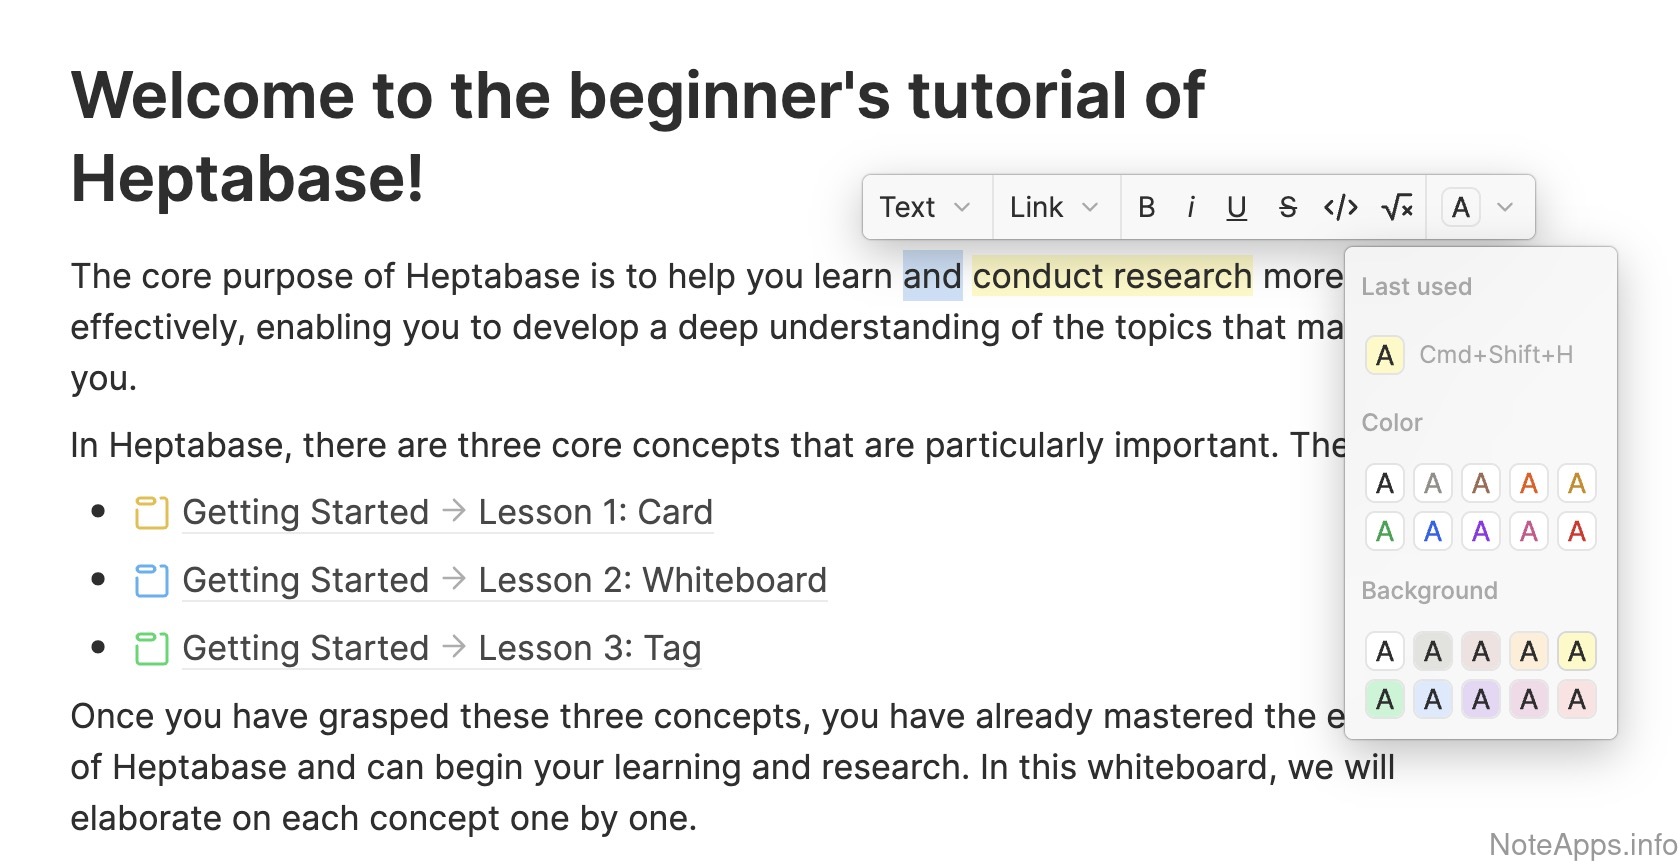
Task: Open the Link dropdown
Action: (1054, 207)
